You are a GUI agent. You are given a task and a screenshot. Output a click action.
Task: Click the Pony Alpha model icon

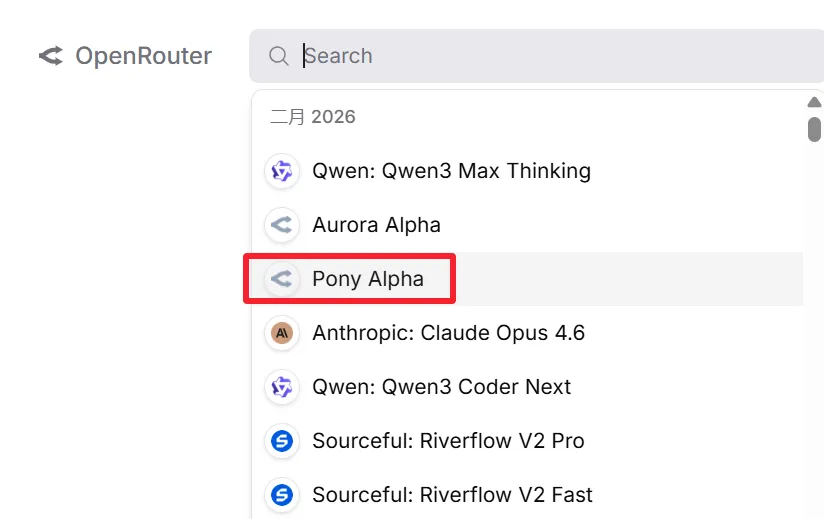pyautogui.click(x=282, y=279)
